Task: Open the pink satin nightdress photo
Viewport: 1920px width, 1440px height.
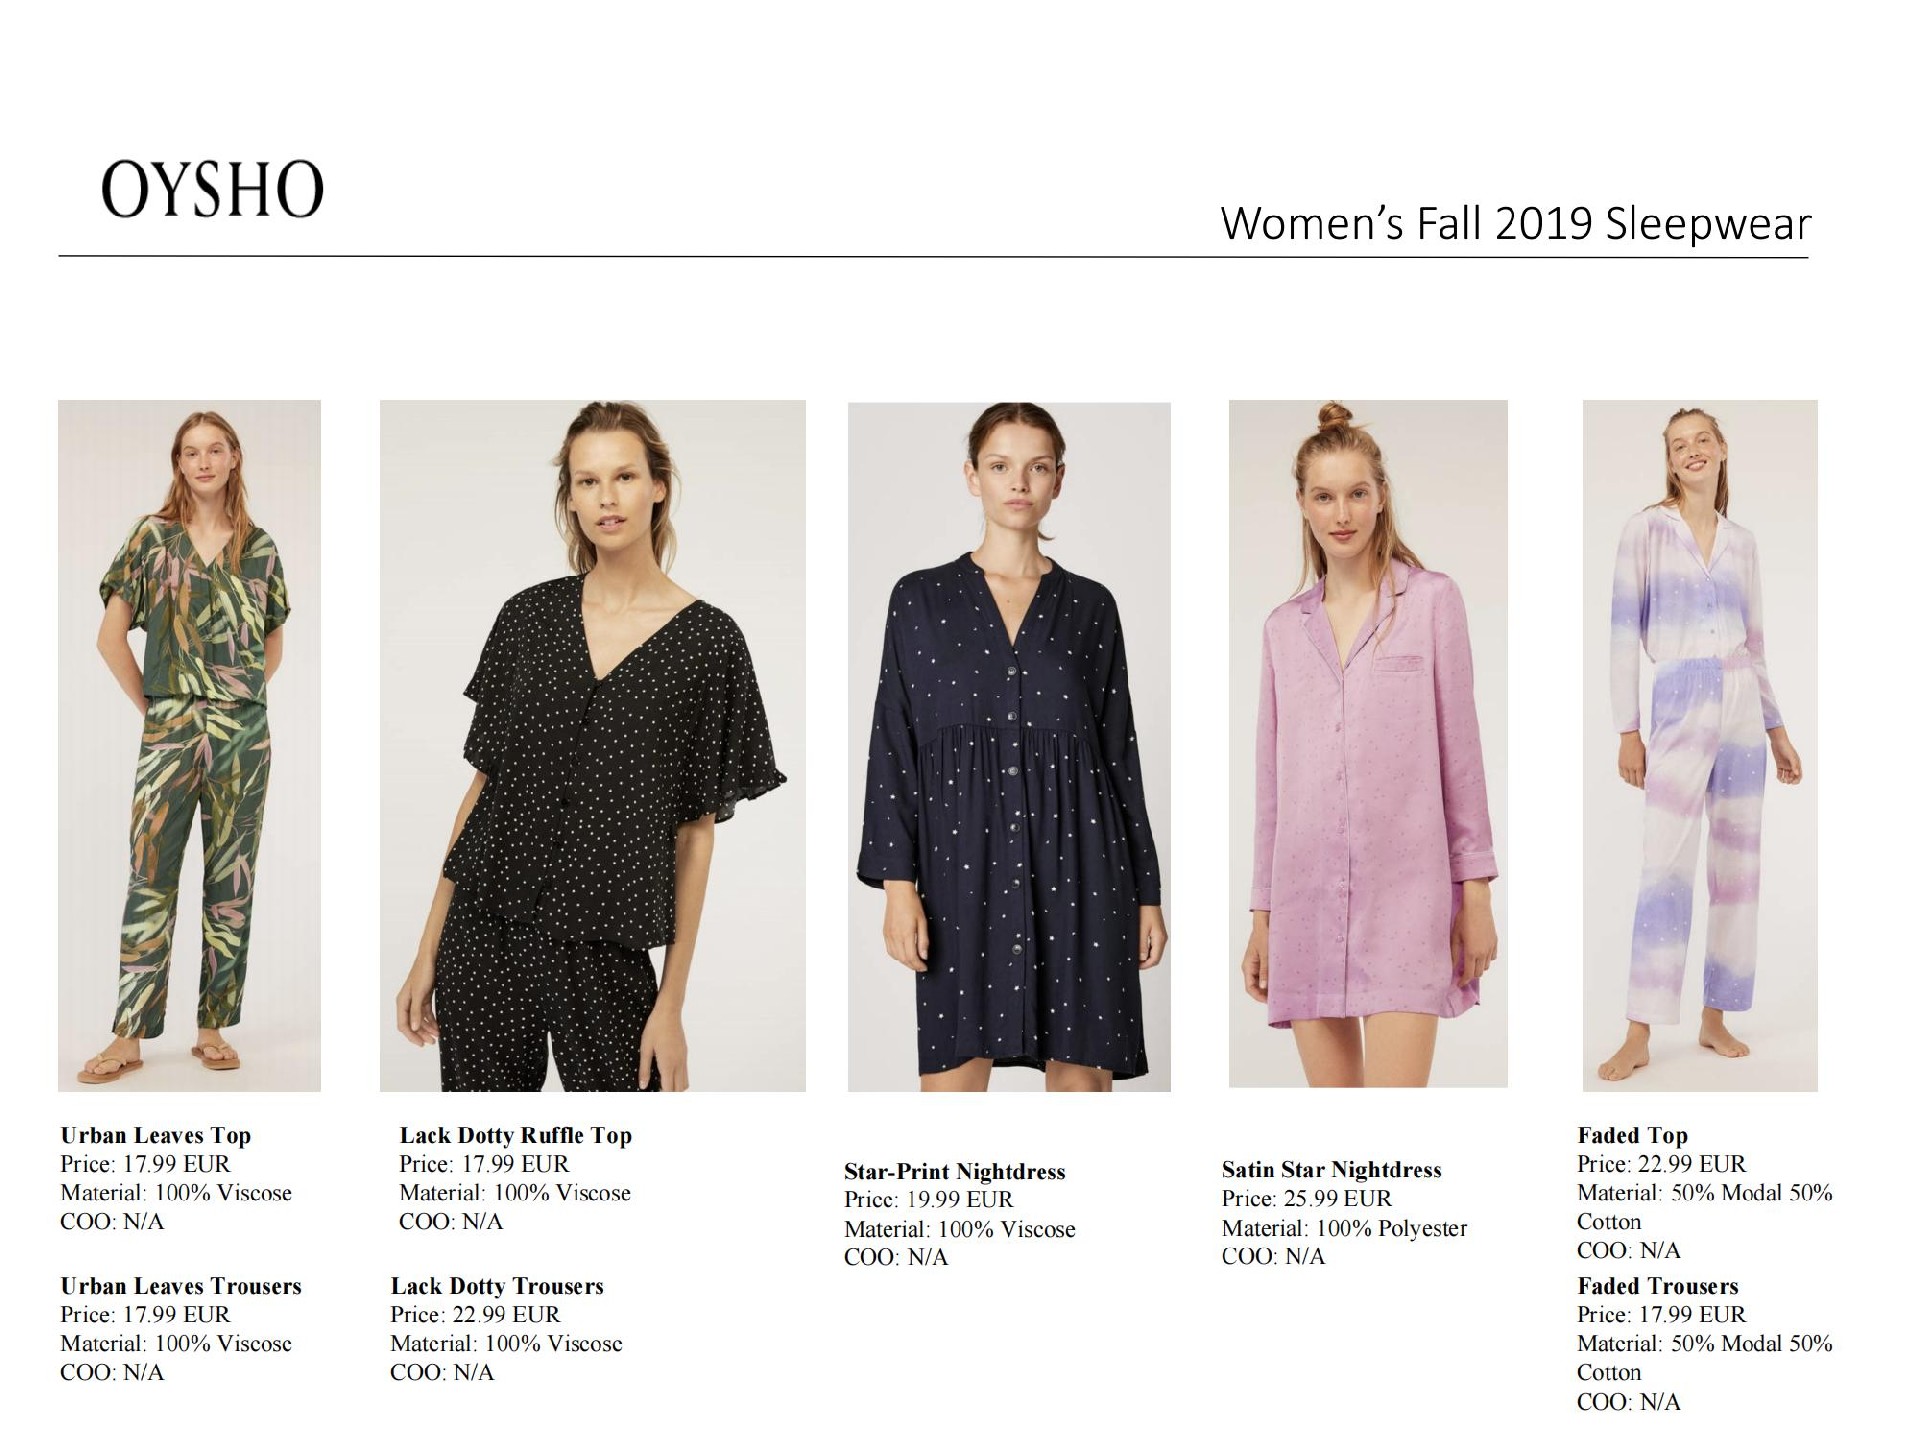Action: (1368, 743)
